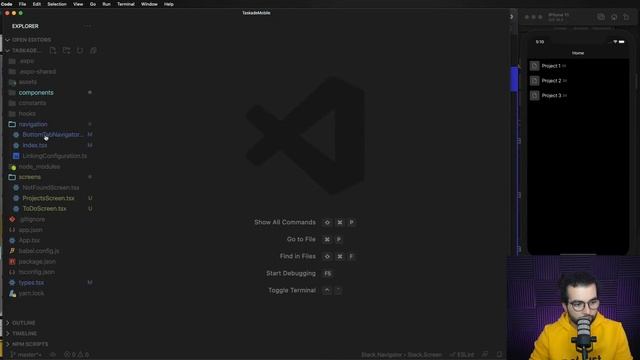Open Run menu
This screenshot has height=360, width=640.
click(107, 4)
